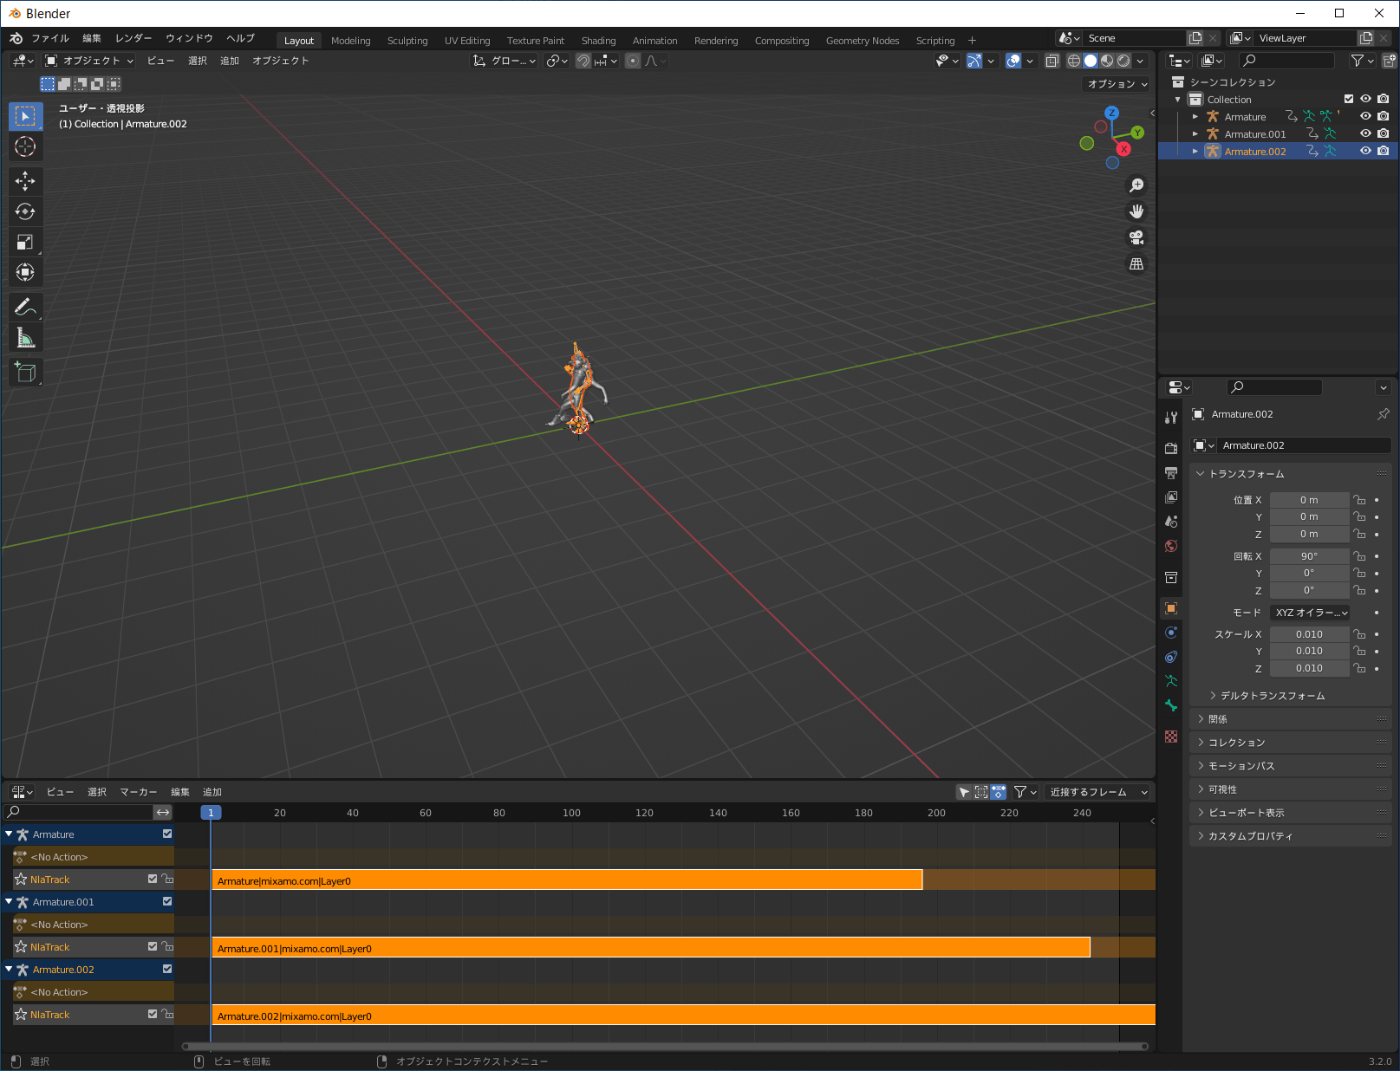Switch viewport shading to wireframe
The height and width of the screenshot is (1071, 1400).
coord(1074,61)
